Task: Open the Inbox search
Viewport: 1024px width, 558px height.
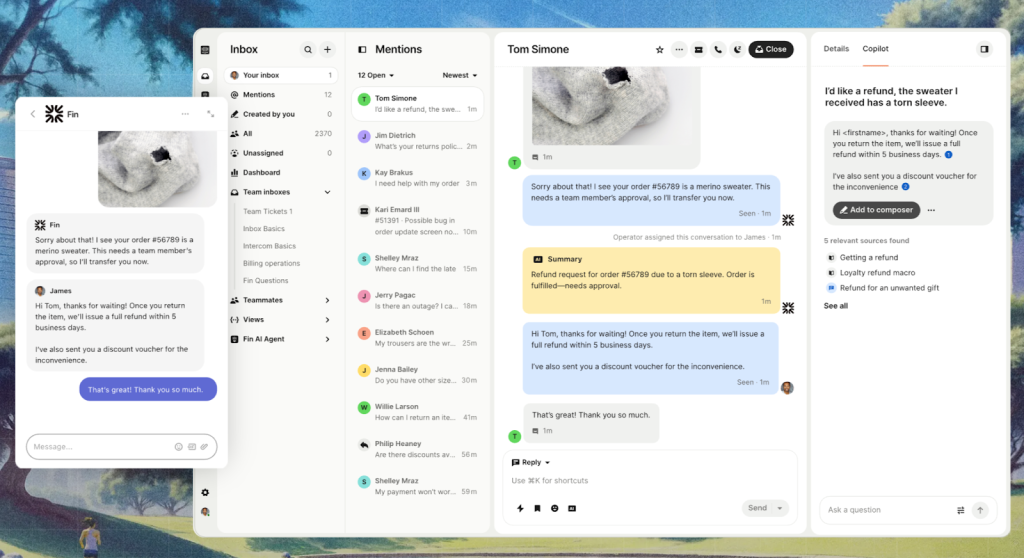Action: click(x=308, y=50)
